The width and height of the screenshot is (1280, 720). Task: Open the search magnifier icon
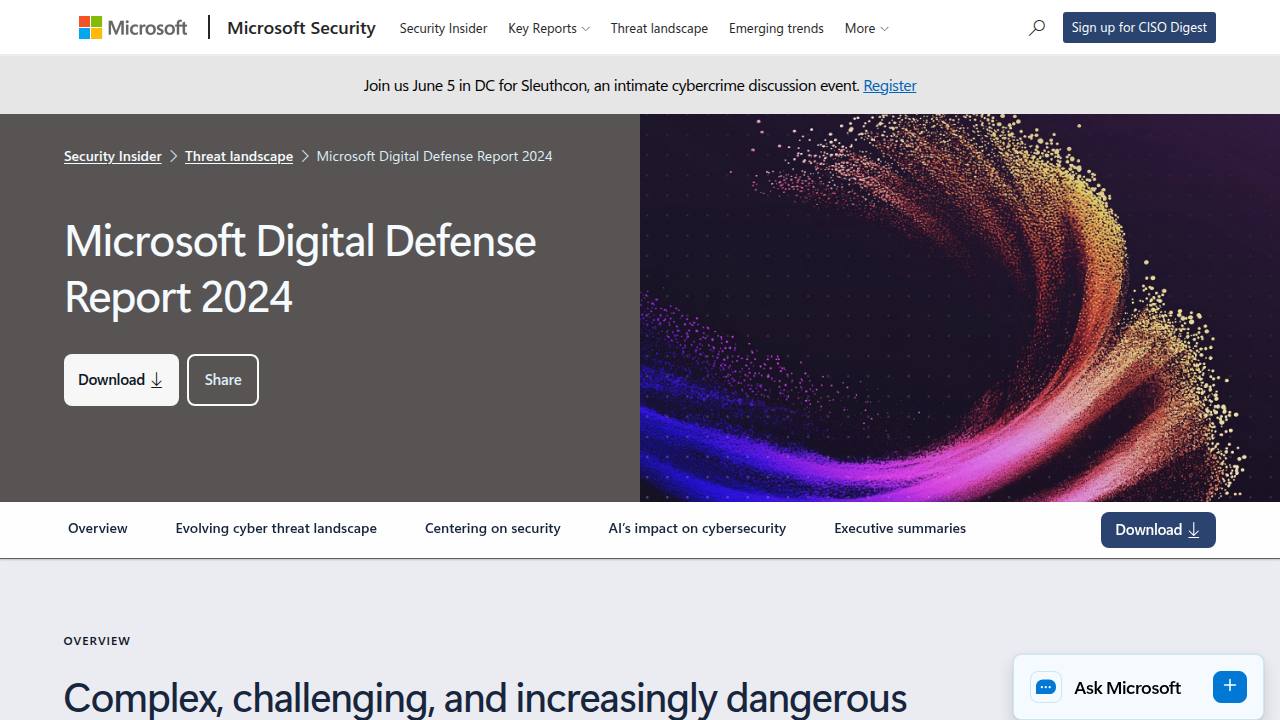coord(1037,28)
